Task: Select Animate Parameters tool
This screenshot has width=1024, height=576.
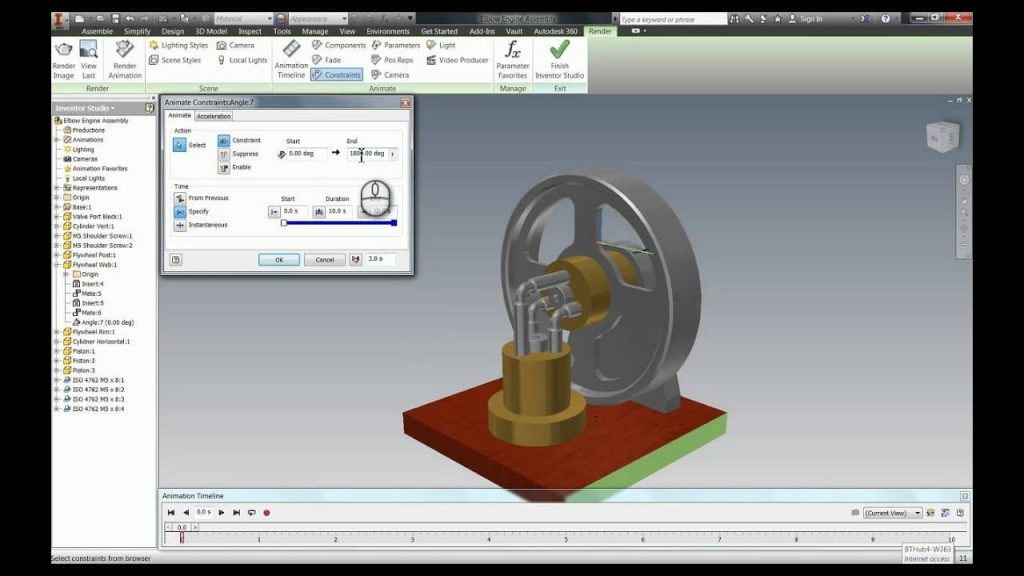Action: [396, 45]
